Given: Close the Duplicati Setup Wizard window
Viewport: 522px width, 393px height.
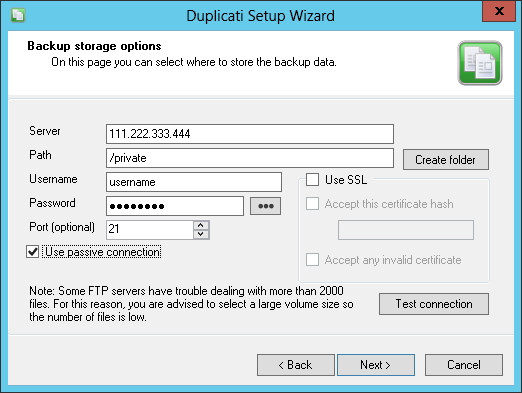Looking at the screenshot, I should tap(499, 11).
